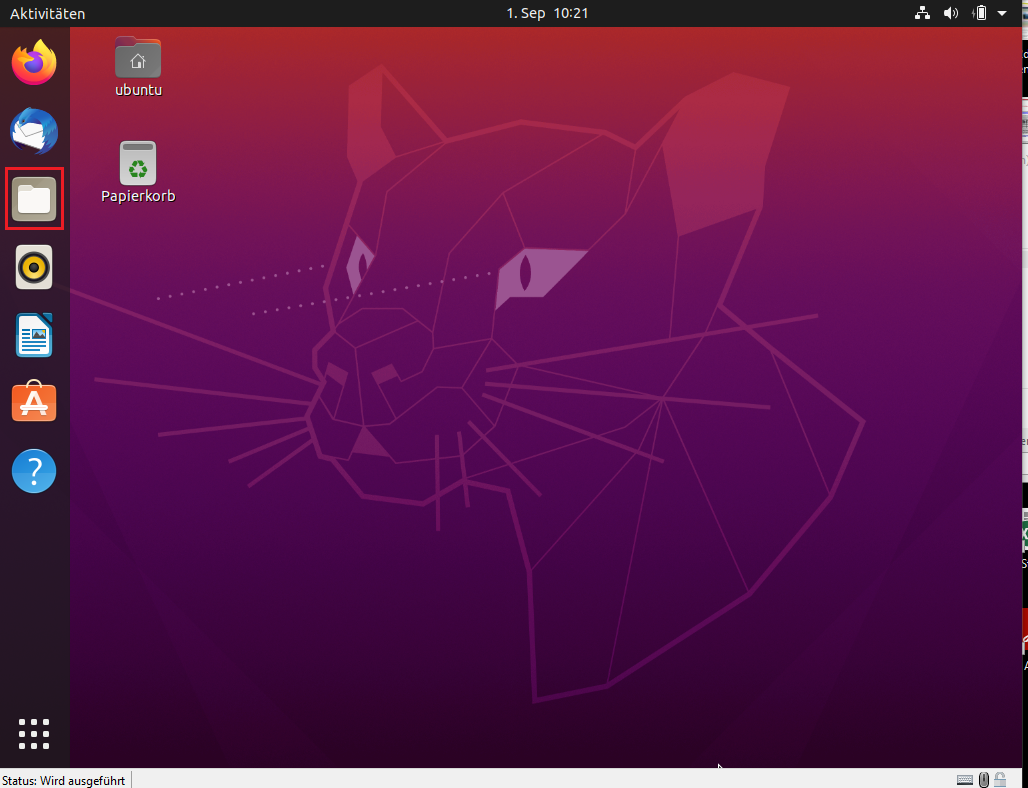Show all applications grid
This screenshot has height=788, width=1028.
pos(34,734)
